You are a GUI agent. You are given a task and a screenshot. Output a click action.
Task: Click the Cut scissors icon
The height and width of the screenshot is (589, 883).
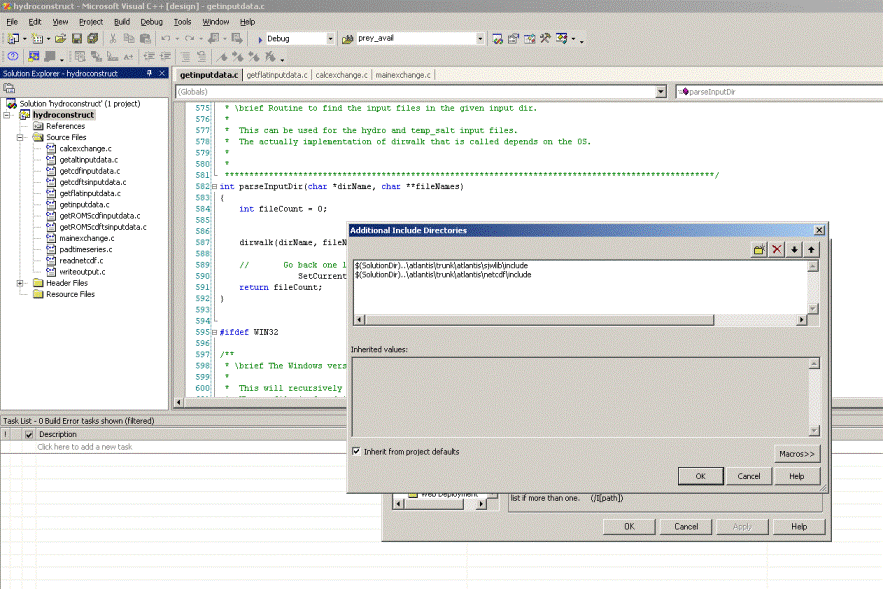click(x=114, y=39)
